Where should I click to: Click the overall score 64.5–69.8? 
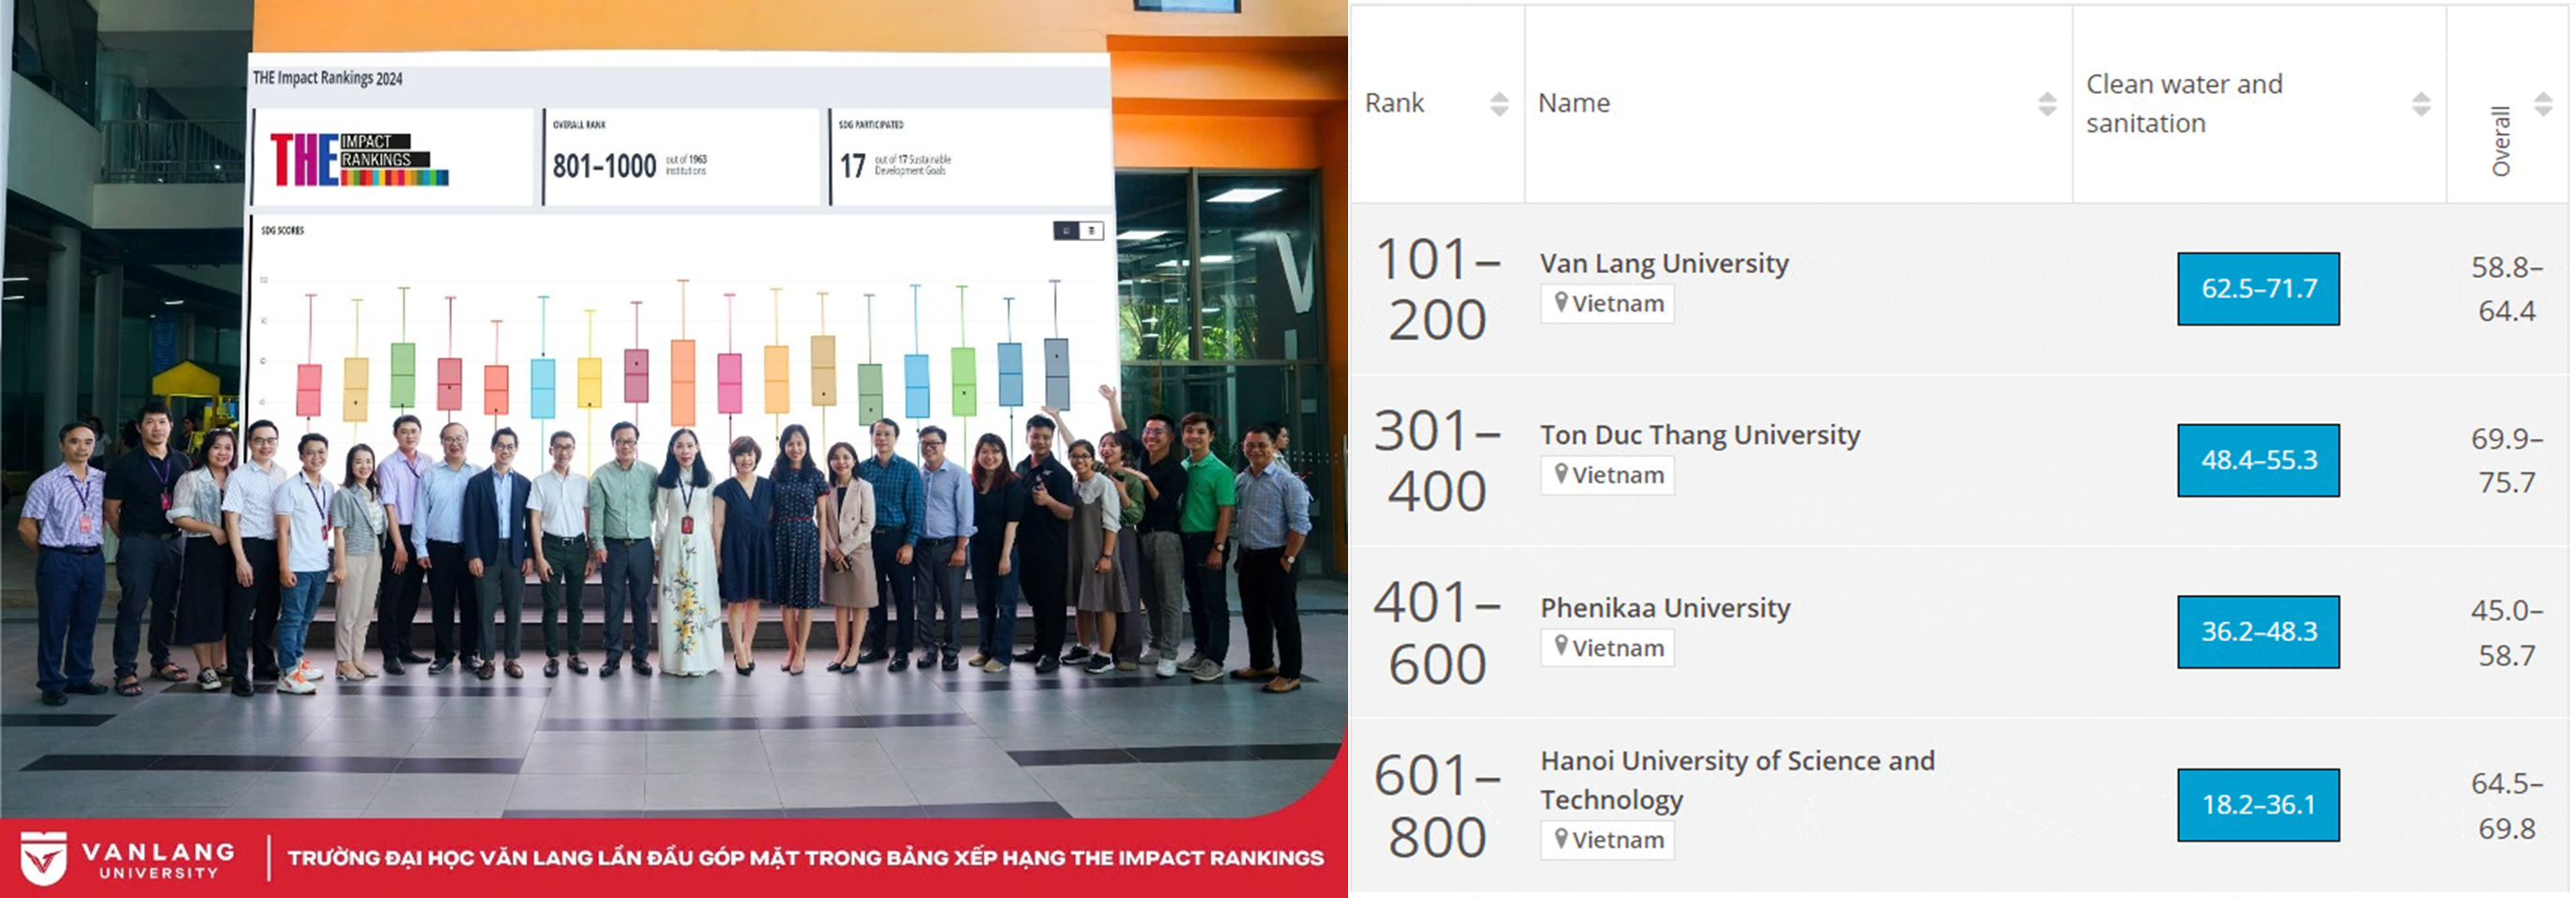[x=2506, y=806]
